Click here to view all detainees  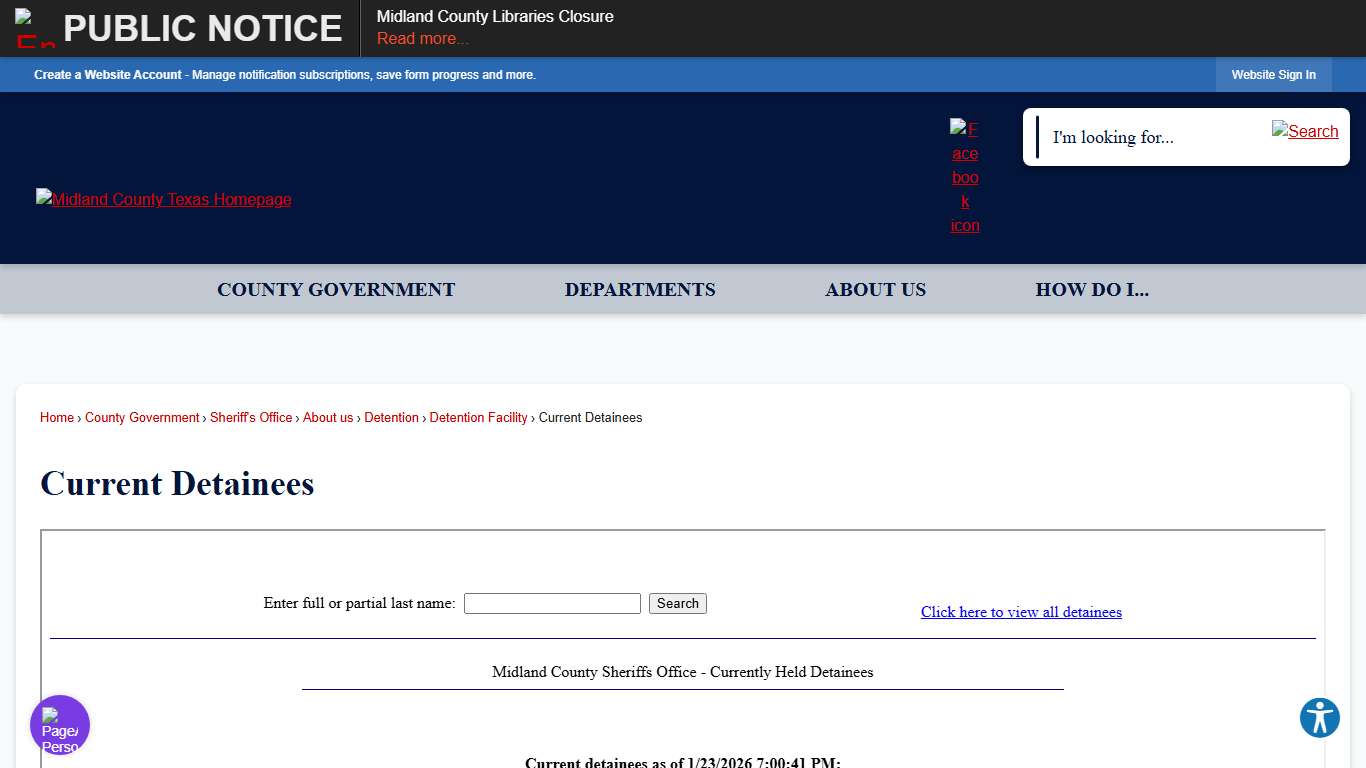click(x=1021, y=612)
